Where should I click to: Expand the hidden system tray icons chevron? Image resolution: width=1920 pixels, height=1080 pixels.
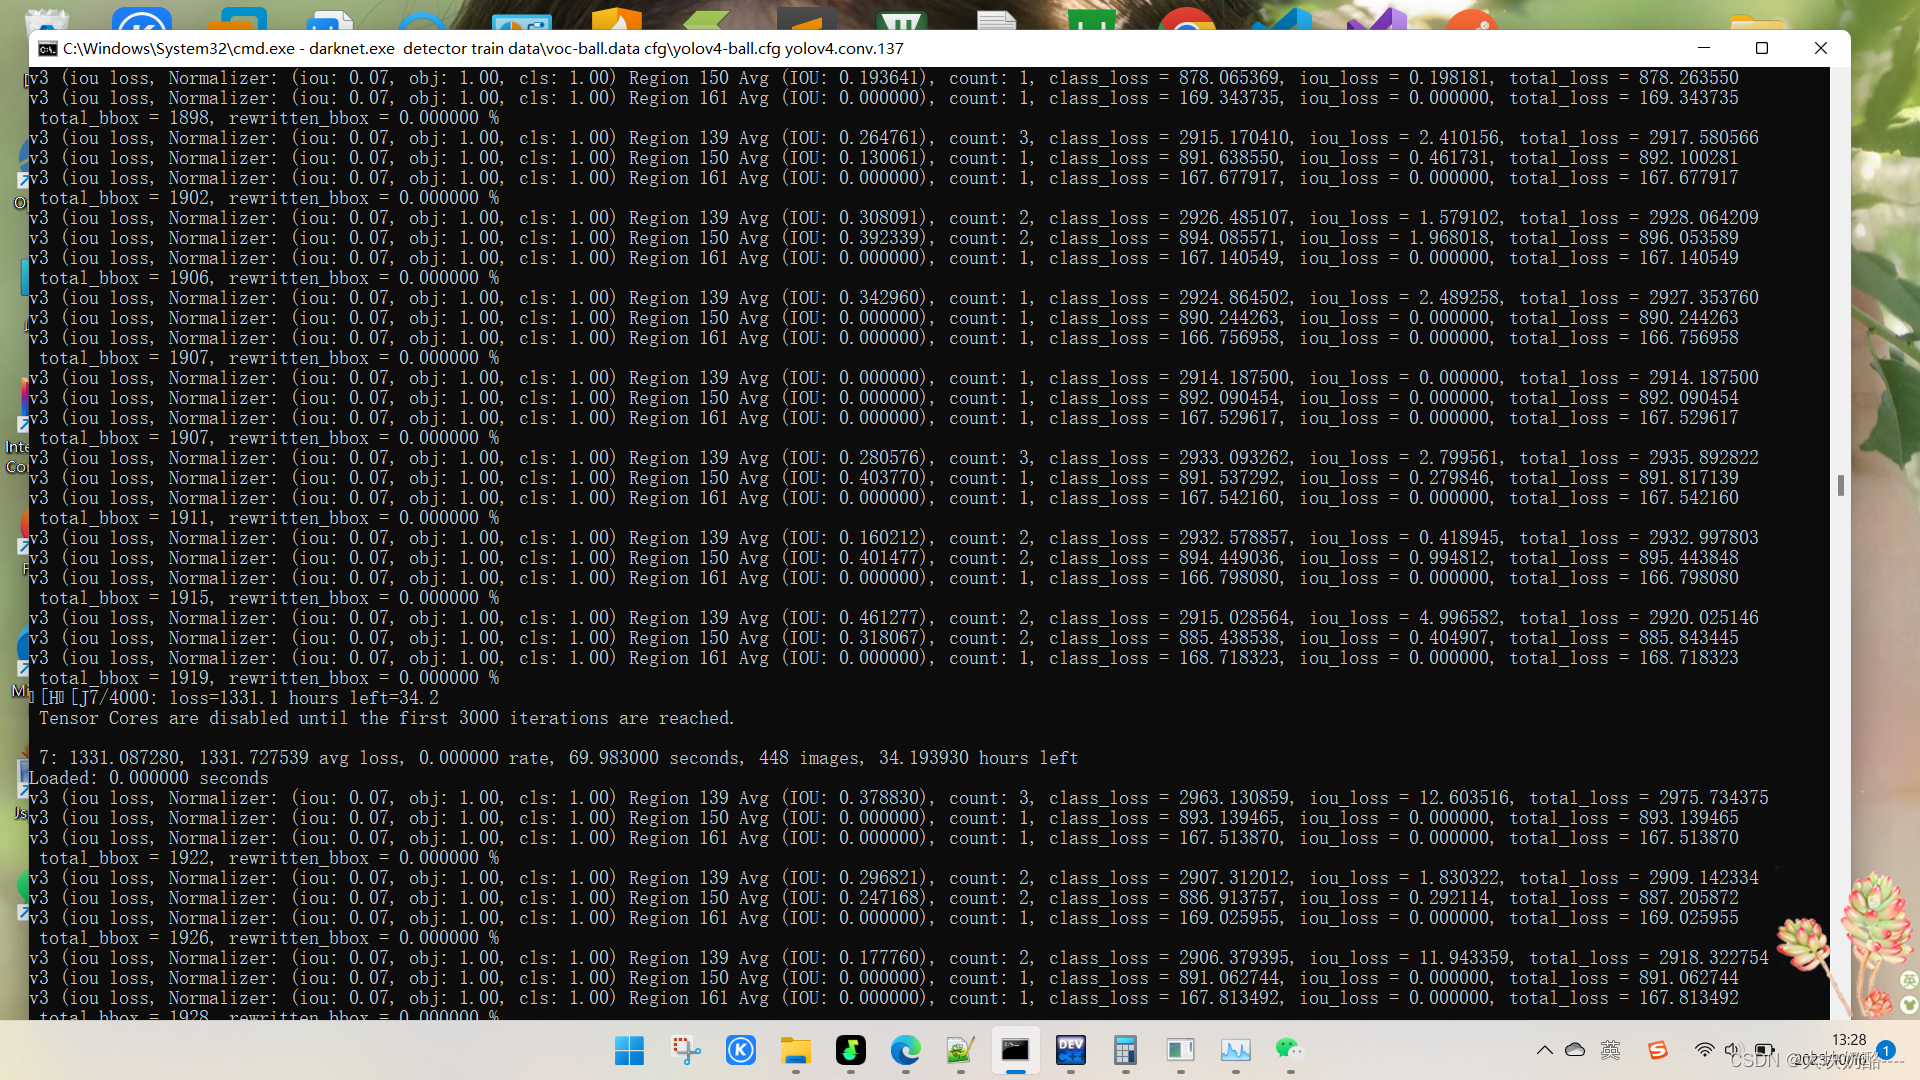[1544, 1050]
